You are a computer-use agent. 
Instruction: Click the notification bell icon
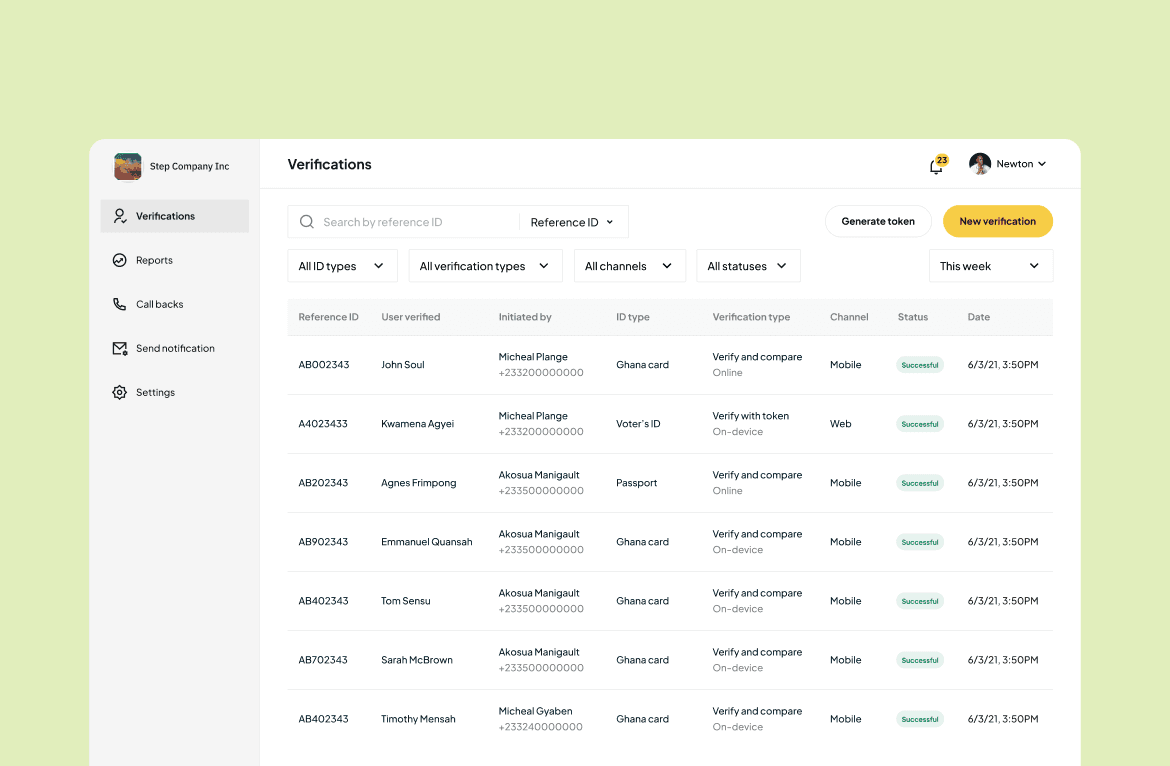click(x=934, y=165)
